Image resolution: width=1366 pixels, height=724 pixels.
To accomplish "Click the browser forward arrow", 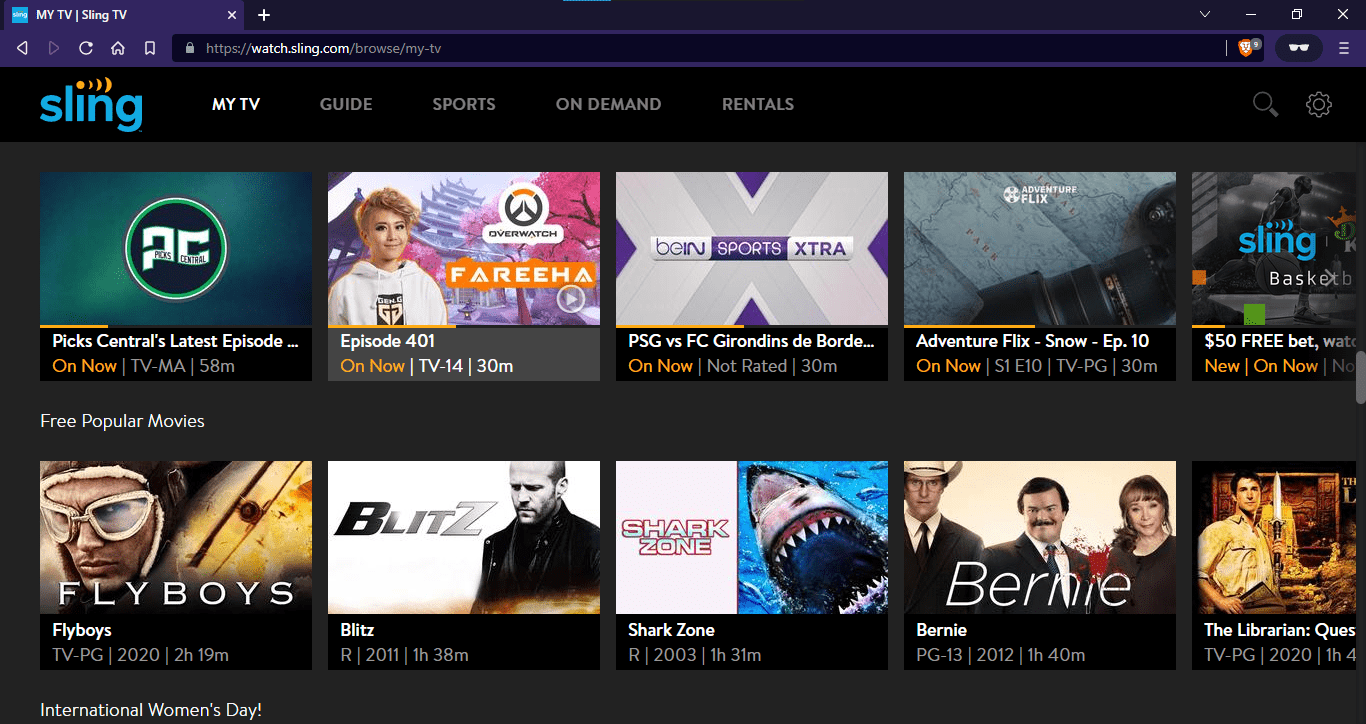I will (x=54, y=48).
